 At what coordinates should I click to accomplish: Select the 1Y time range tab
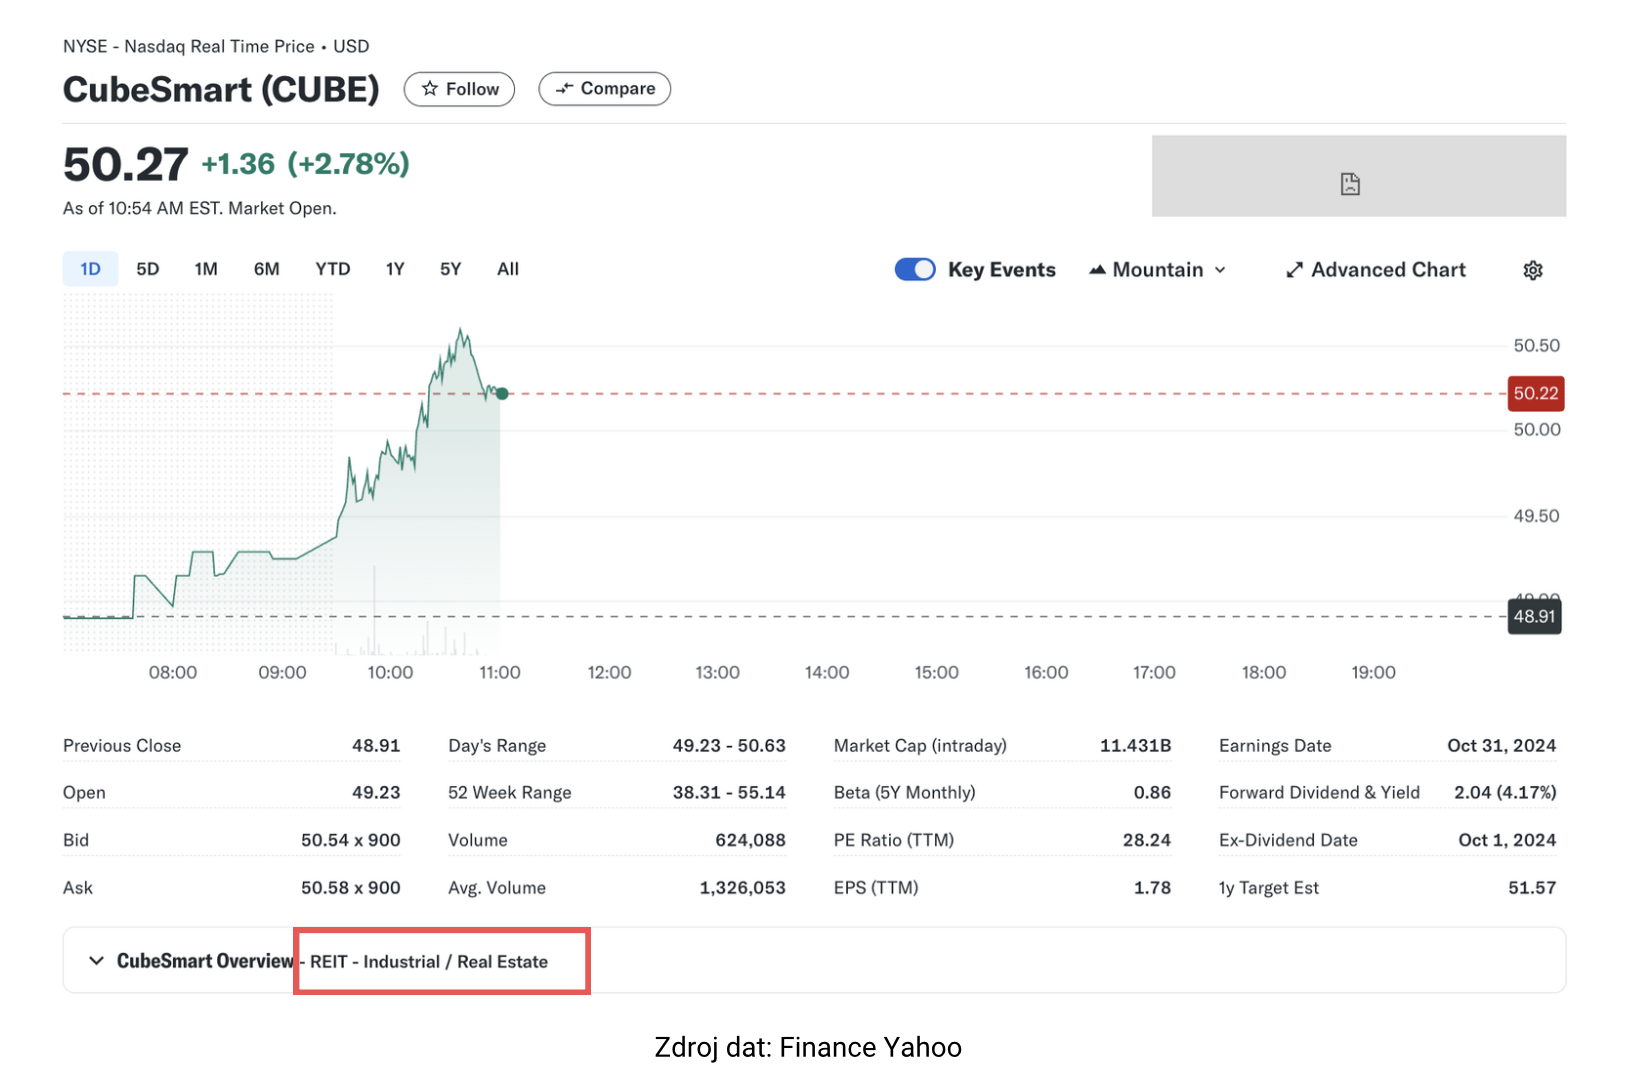click(395, 269)
